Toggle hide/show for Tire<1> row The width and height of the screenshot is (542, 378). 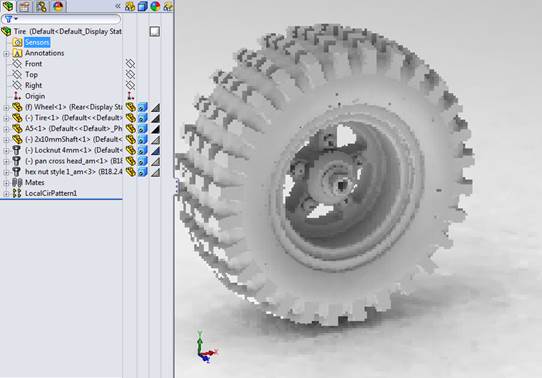[x=130, y=118]
